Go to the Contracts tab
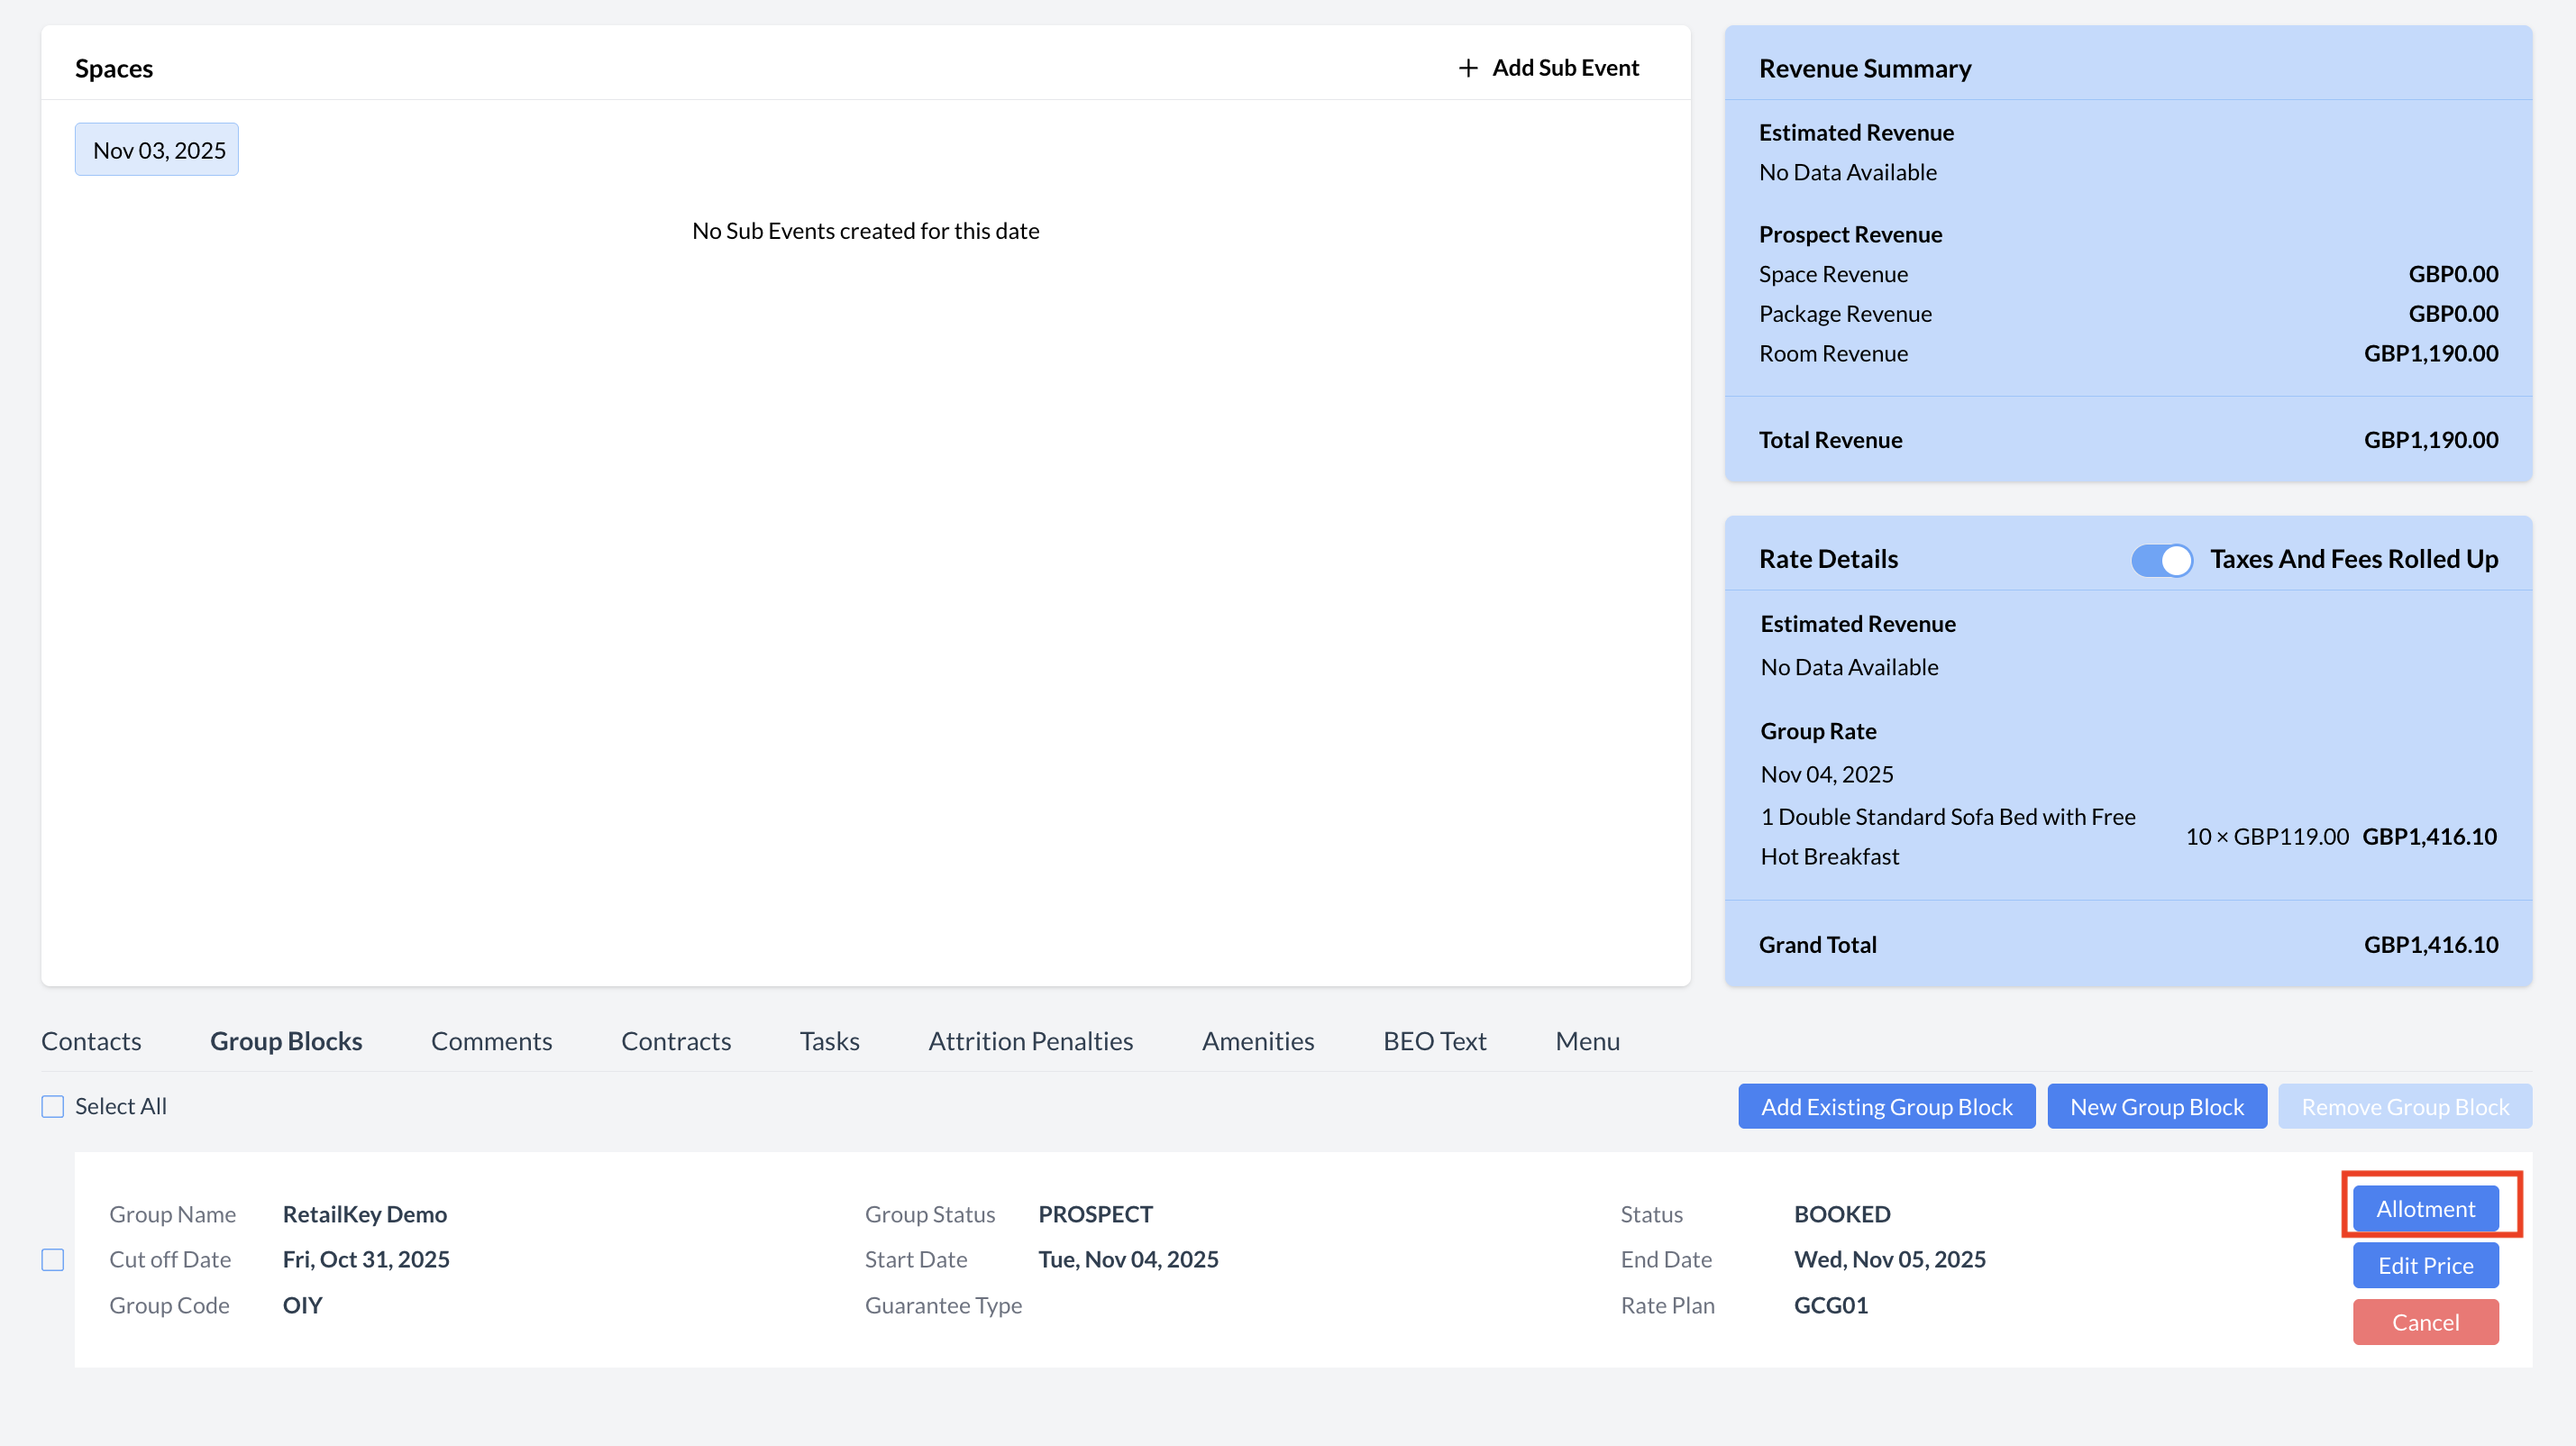Viewport: 2576px width, 1446px height. (676, 1041)
